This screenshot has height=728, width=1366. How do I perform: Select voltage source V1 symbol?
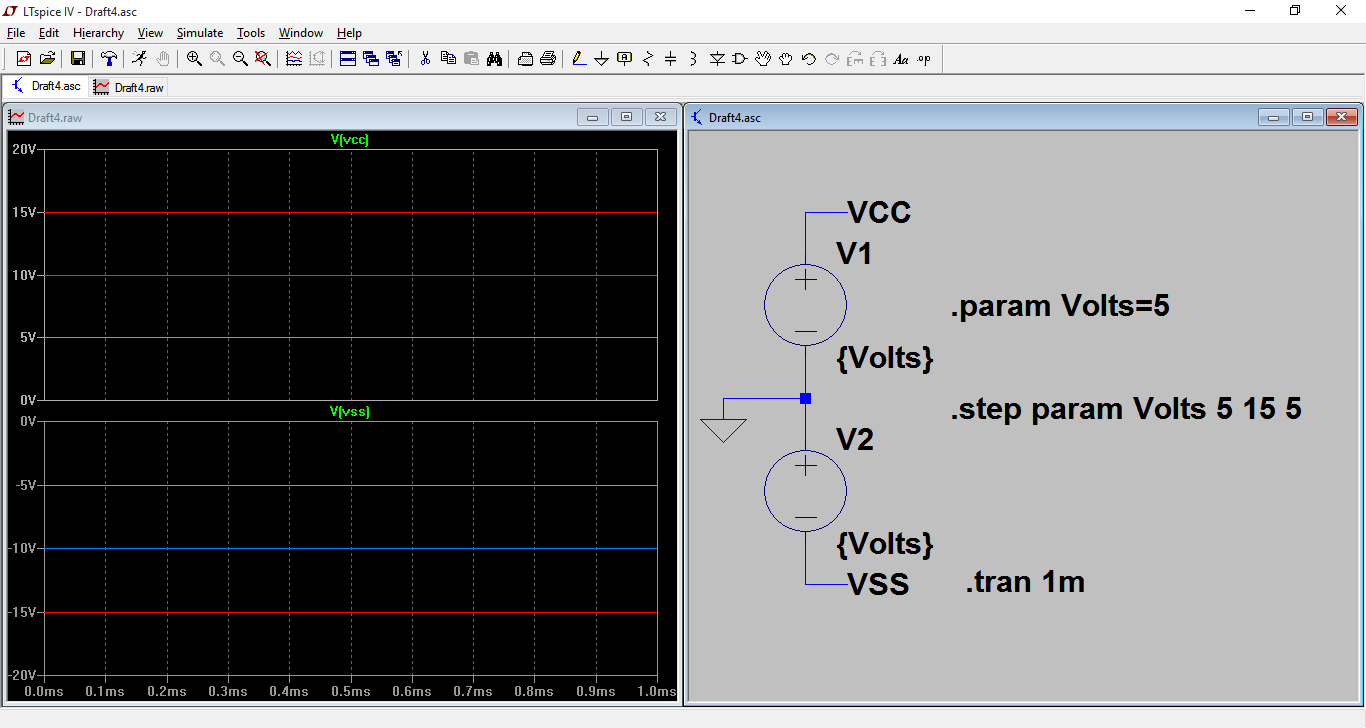click(805, 305)
